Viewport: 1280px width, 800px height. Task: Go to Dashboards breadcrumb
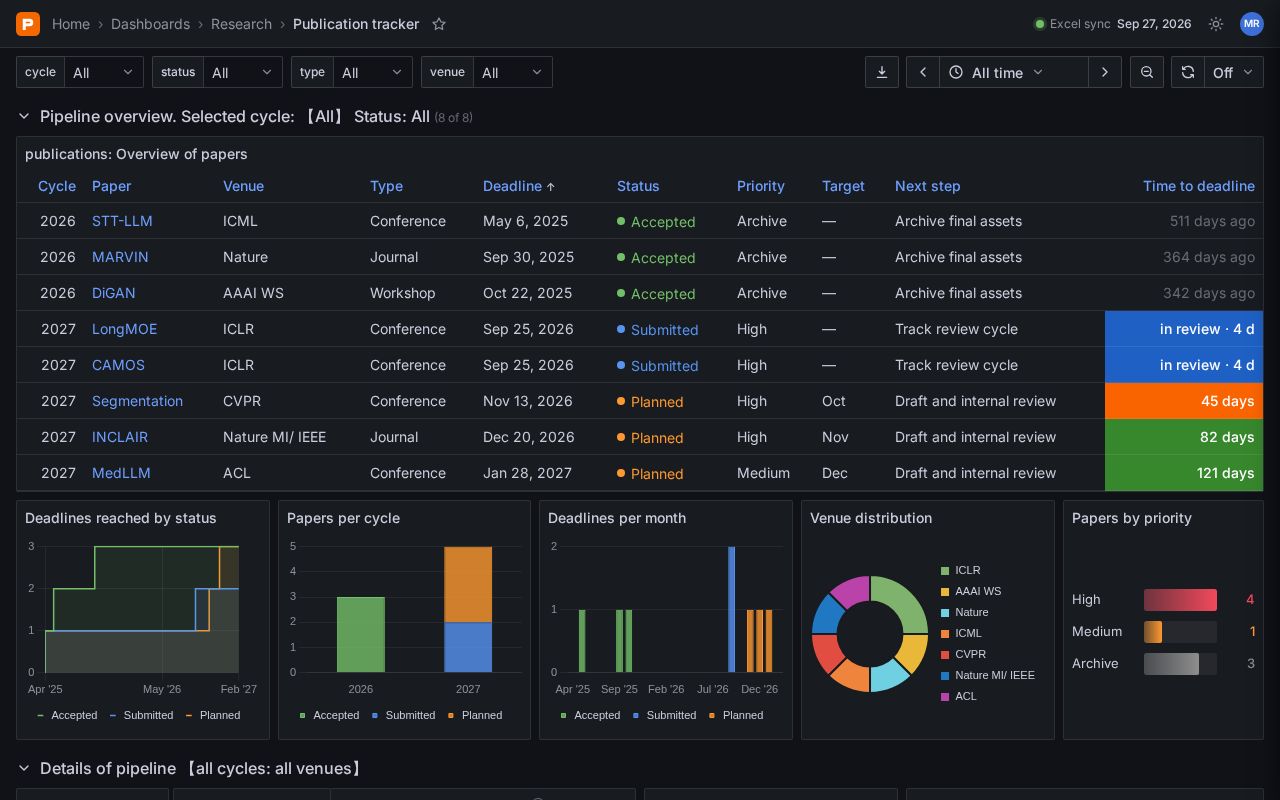coord(150,24)
